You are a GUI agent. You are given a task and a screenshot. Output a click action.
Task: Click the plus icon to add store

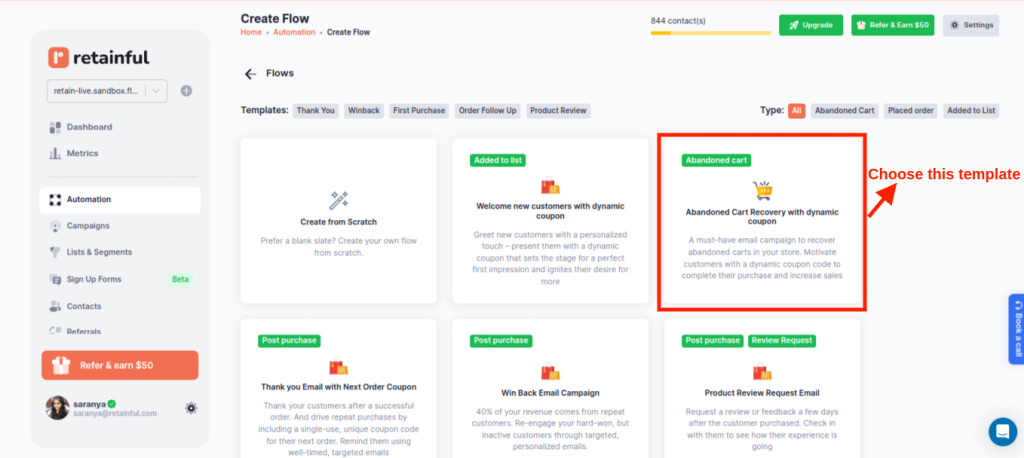coord(186,91)
